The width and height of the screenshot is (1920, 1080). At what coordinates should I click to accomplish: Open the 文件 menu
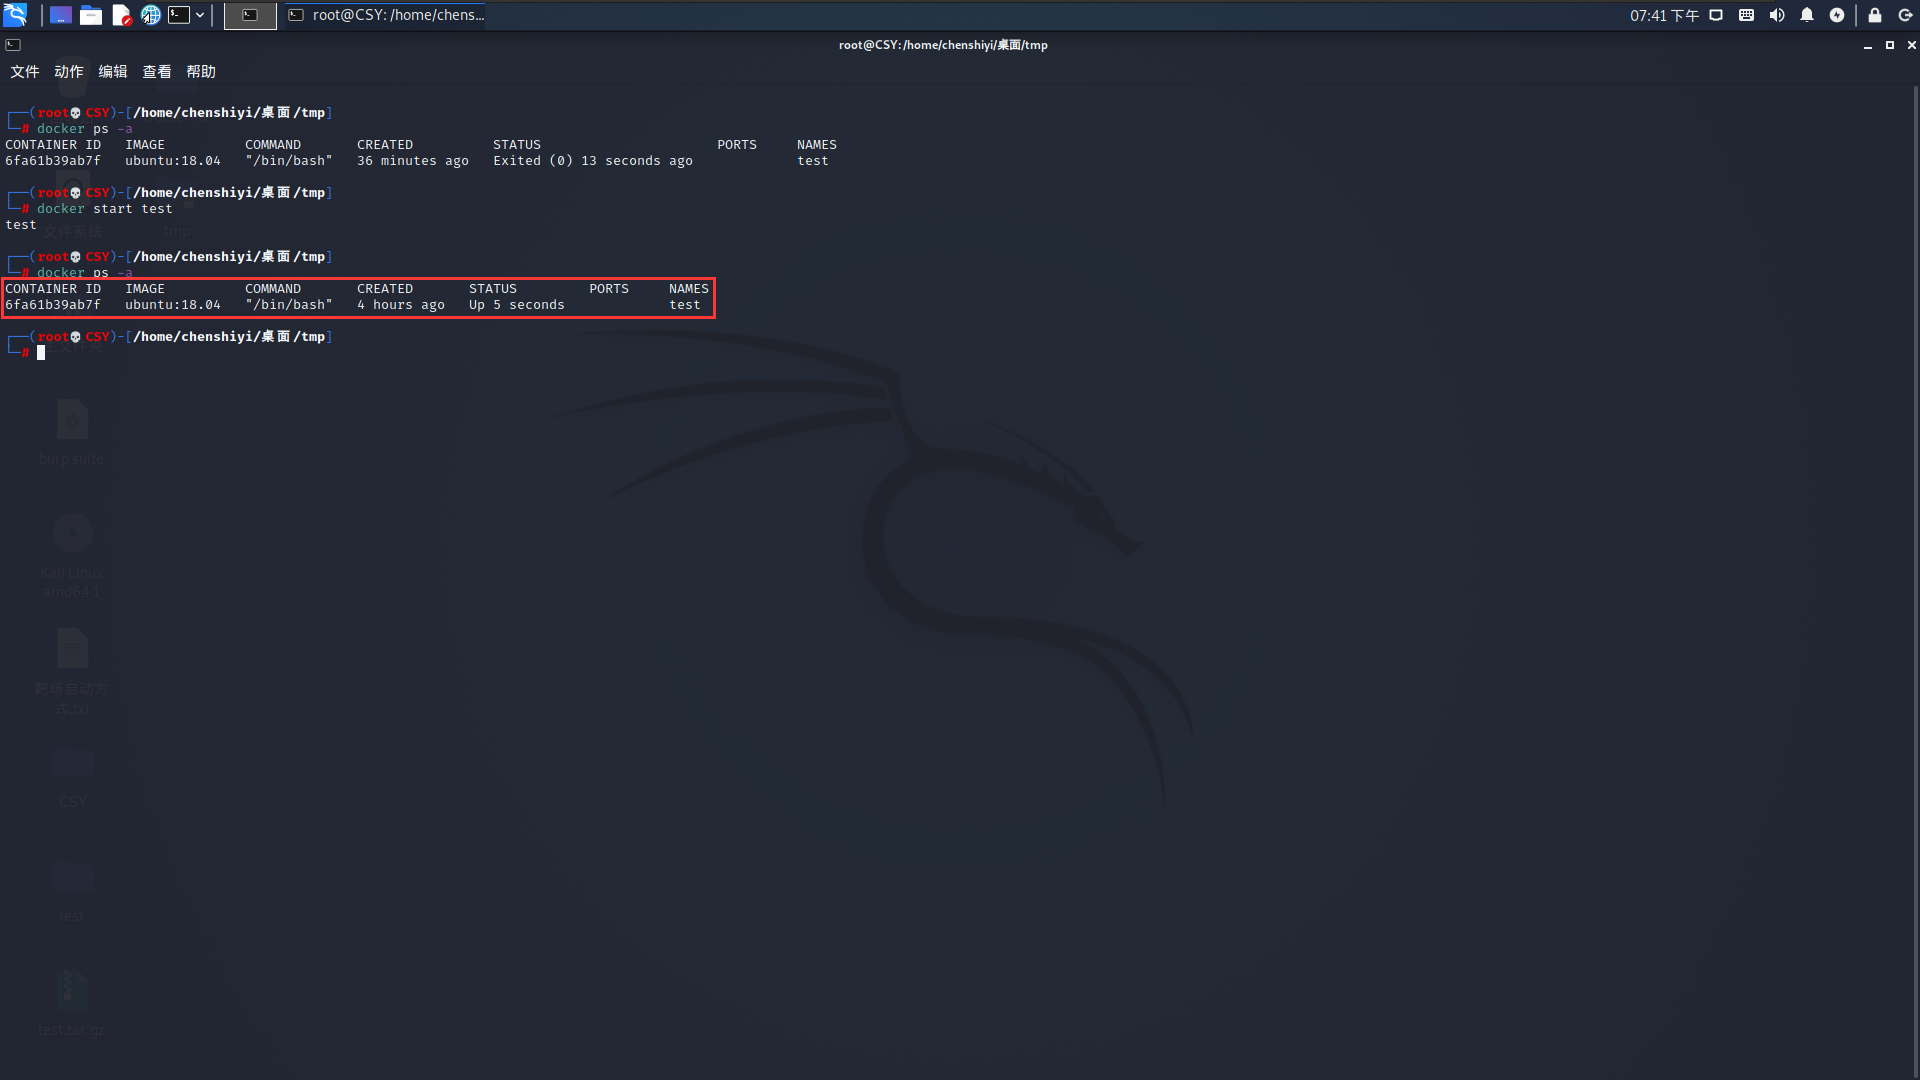point(25,72)
